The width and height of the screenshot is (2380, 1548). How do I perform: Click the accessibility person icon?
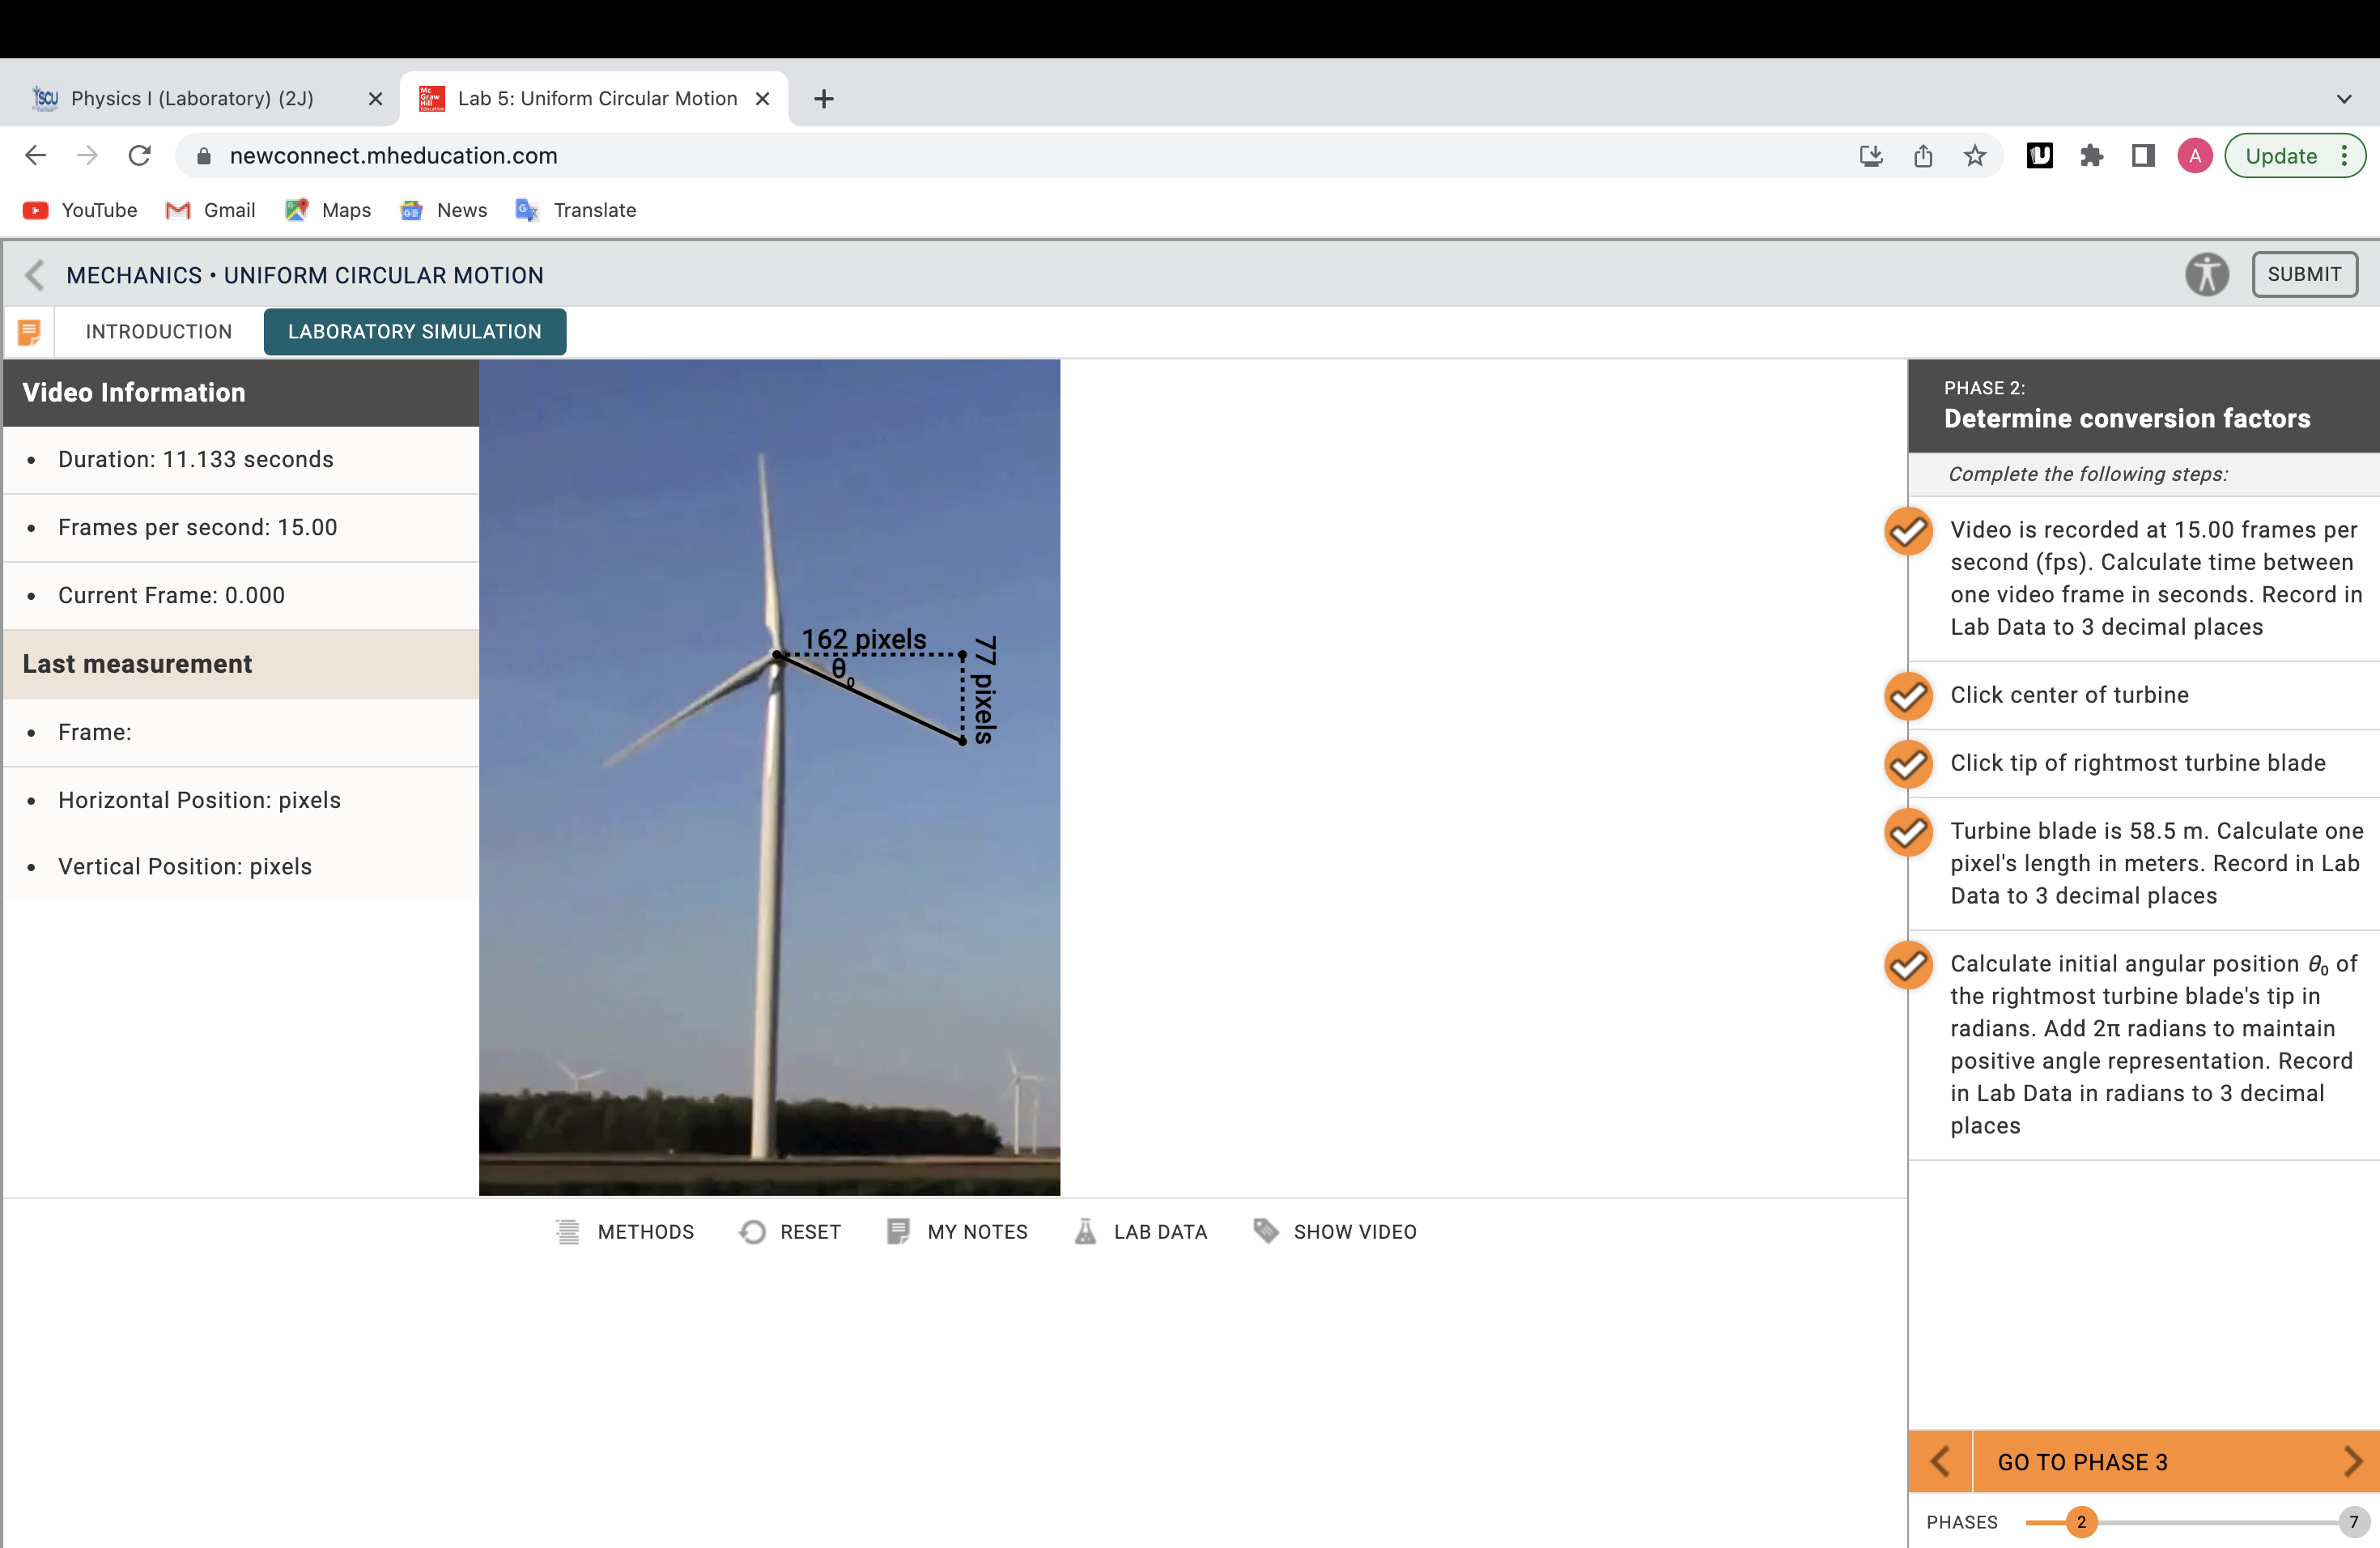(x=2208, y=274)
